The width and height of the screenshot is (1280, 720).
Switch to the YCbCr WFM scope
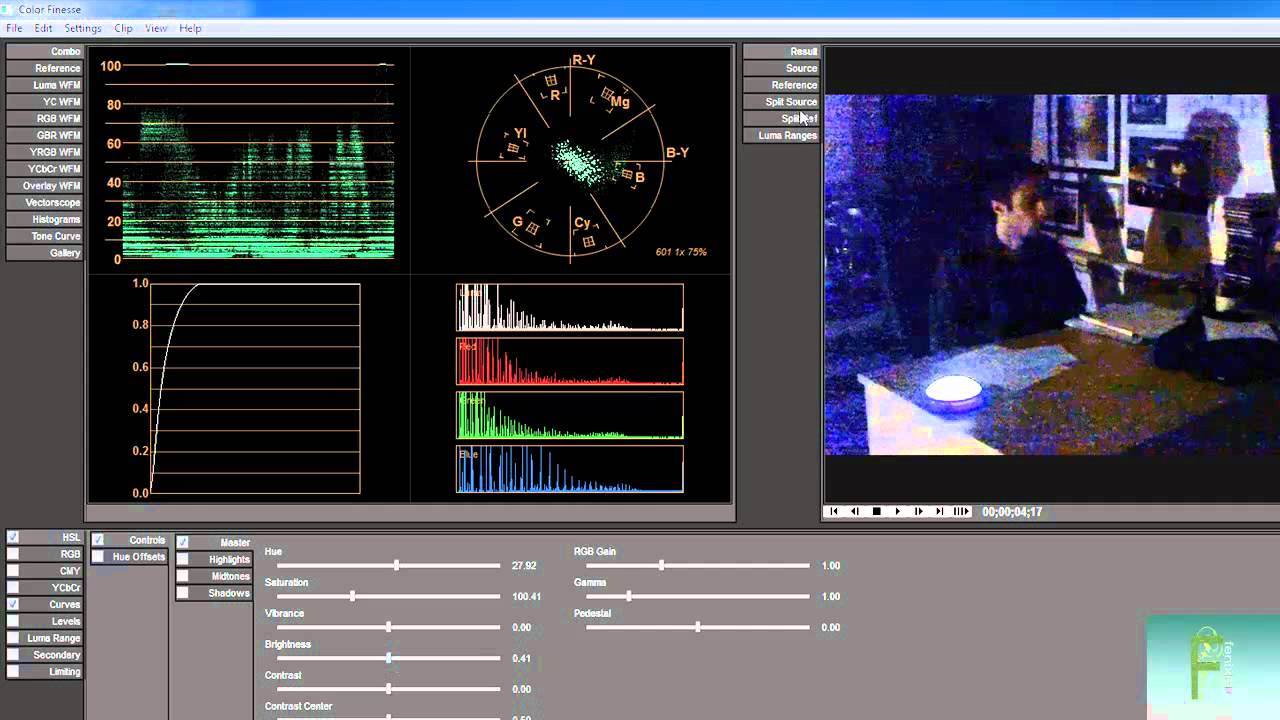[x=44, y=169]
